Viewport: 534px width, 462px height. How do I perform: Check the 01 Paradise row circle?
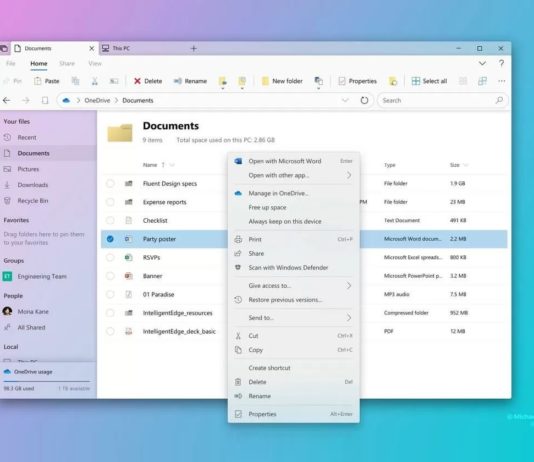[x=110, y=294]
